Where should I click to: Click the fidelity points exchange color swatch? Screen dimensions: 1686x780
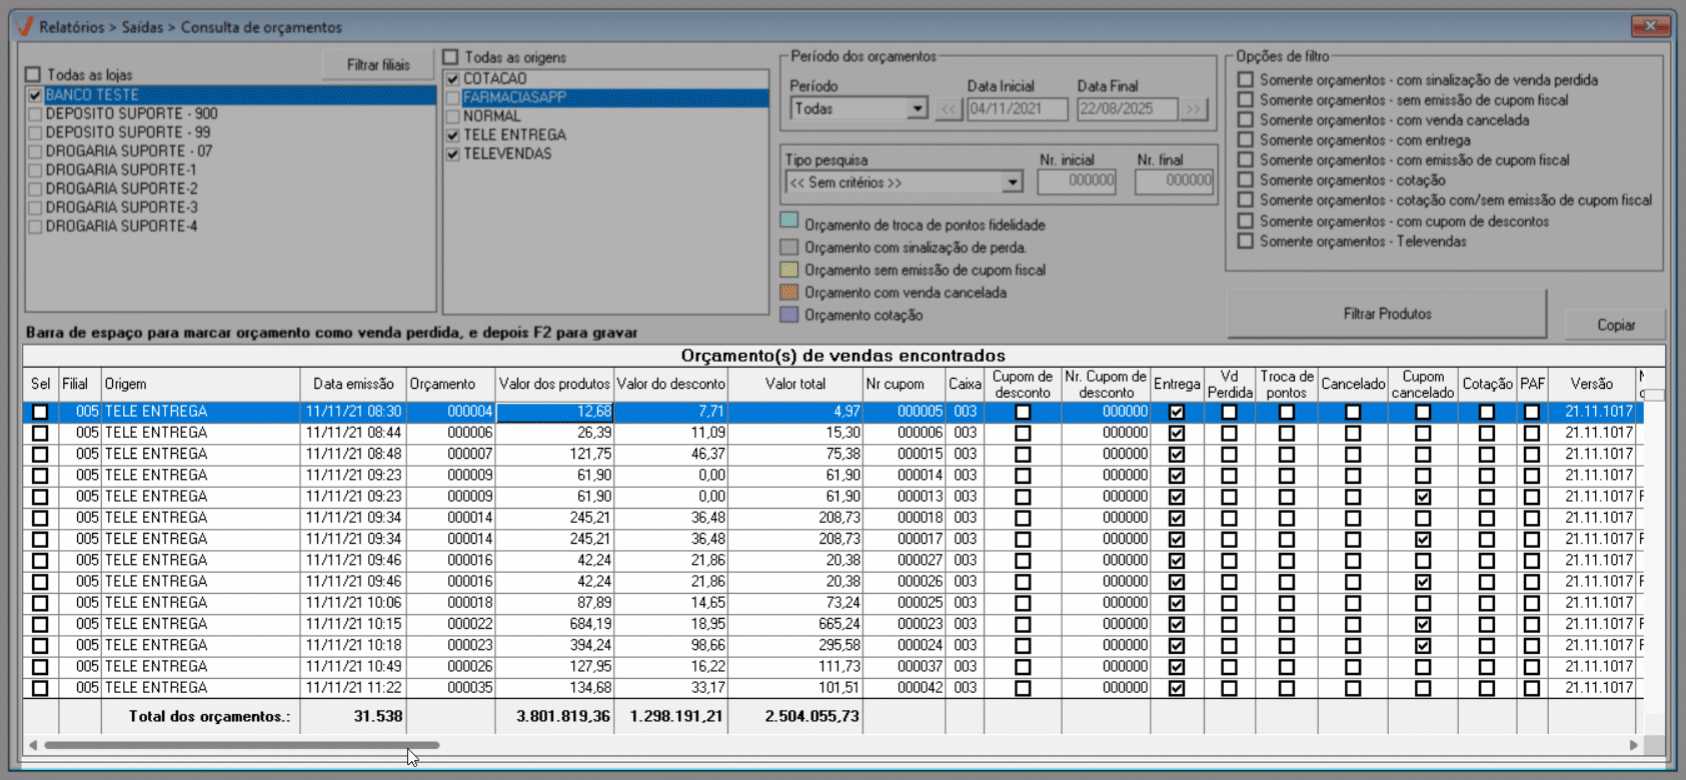(789, 221)
